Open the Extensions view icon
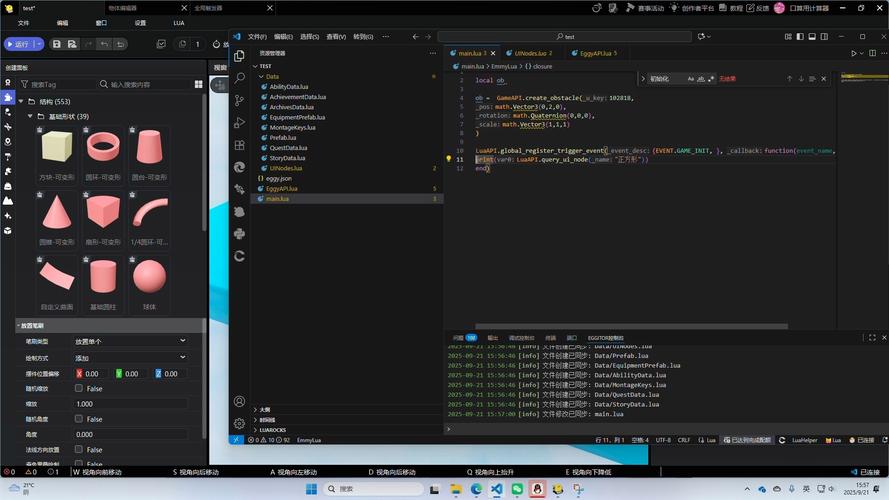The image size is (889, 500). (239, 144)
